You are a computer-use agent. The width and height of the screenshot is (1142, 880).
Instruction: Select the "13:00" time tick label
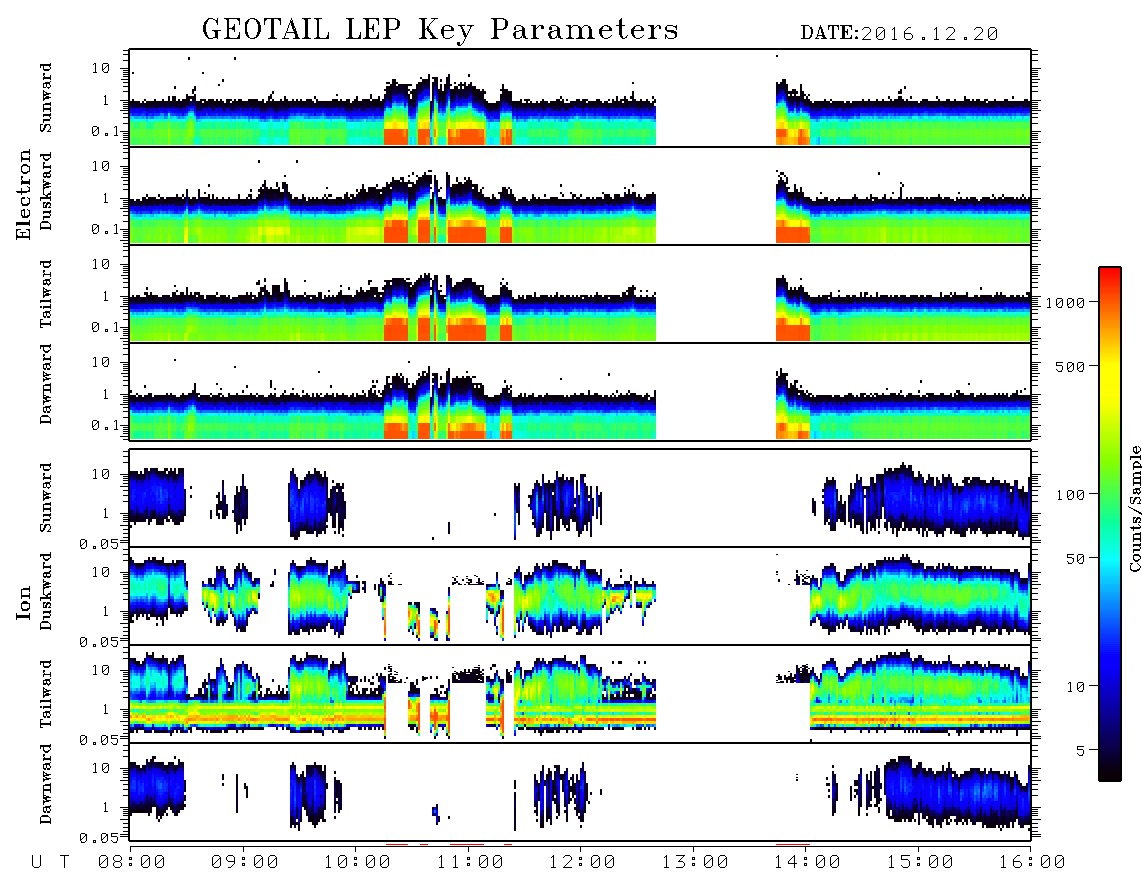[x=695, y=862]
